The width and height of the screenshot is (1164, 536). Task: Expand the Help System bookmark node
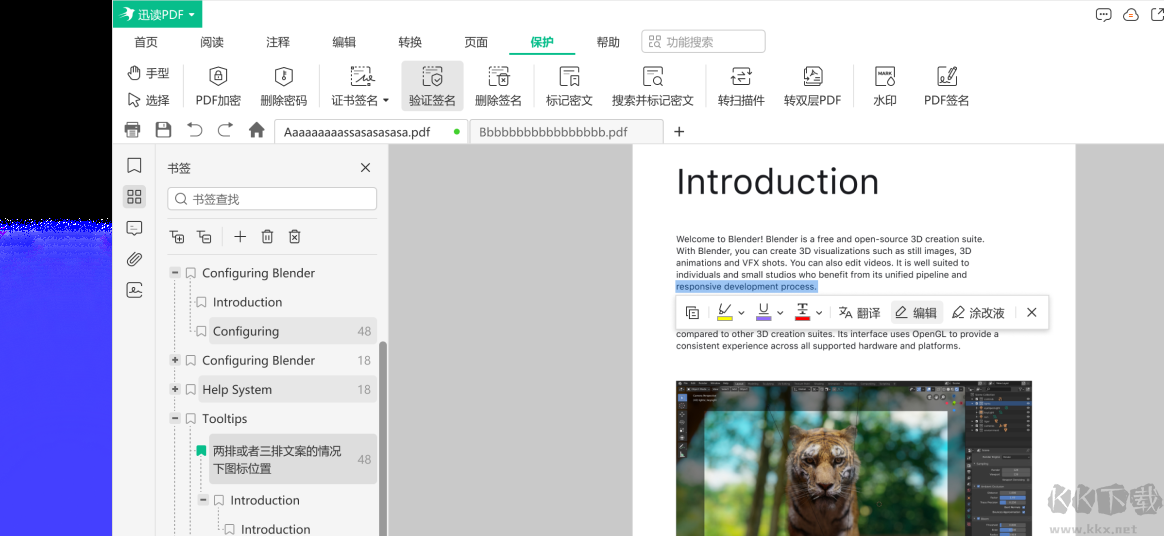point(175,389)
